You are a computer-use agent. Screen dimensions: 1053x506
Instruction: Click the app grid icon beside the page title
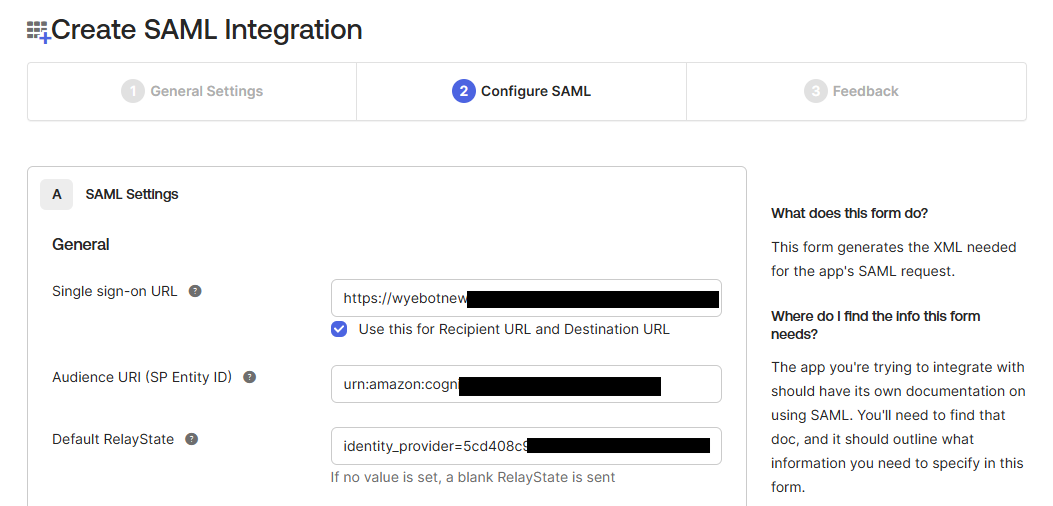click(38, 31)
